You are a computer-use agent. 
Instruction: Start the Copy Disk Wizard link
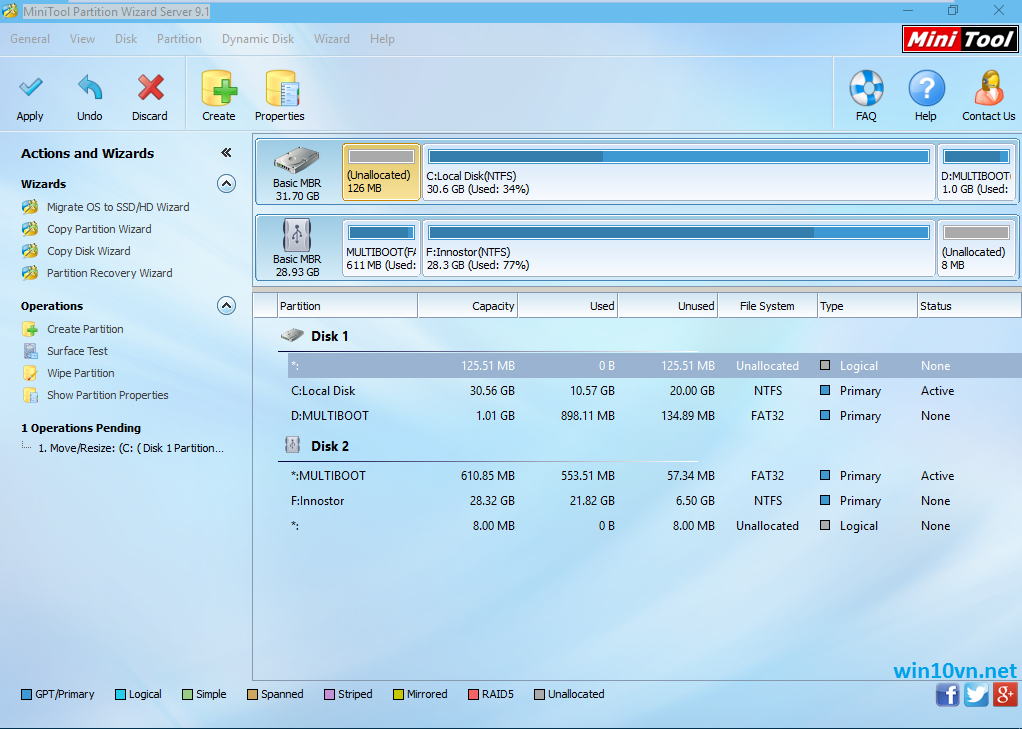(x=89, y=251)
